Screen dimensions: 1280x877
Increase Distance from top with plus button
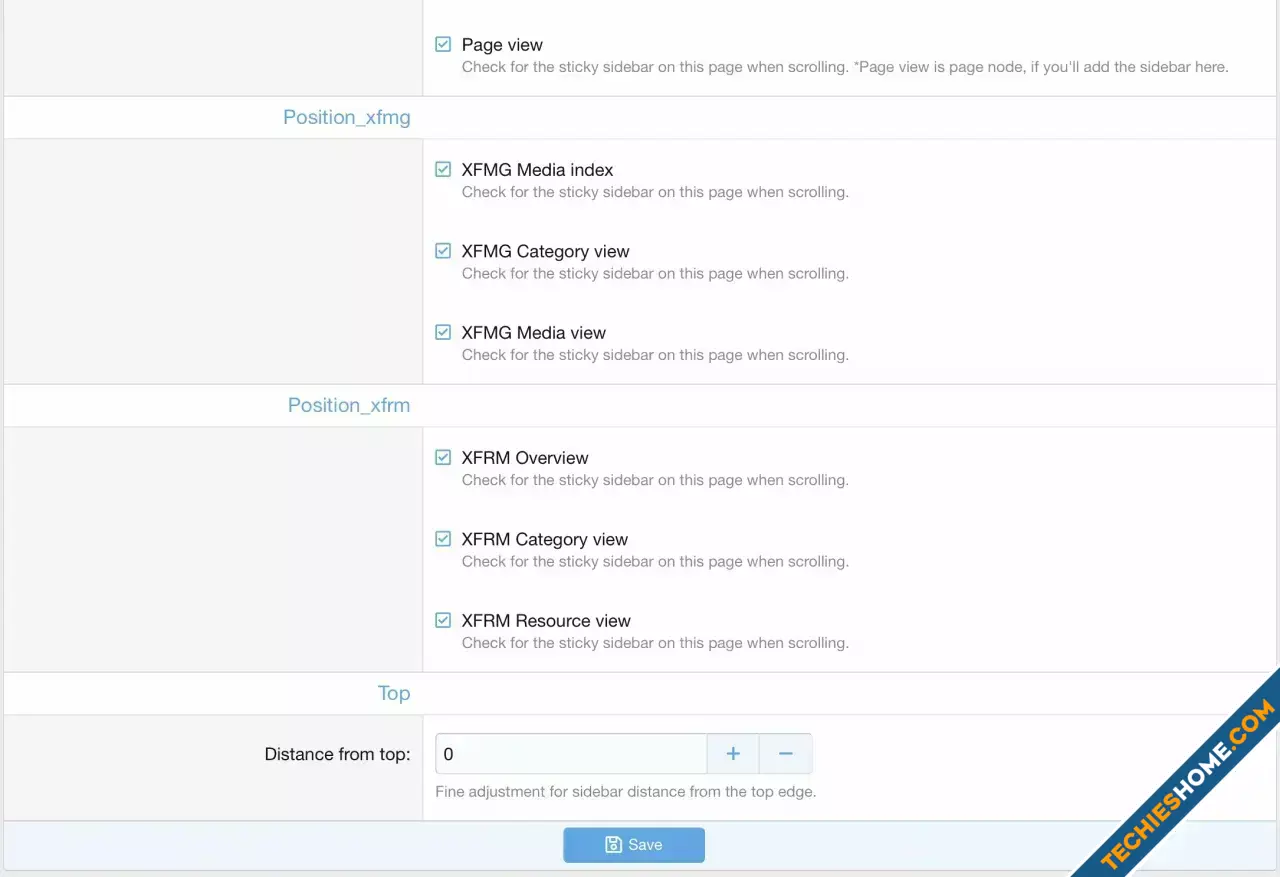(733, 754)
